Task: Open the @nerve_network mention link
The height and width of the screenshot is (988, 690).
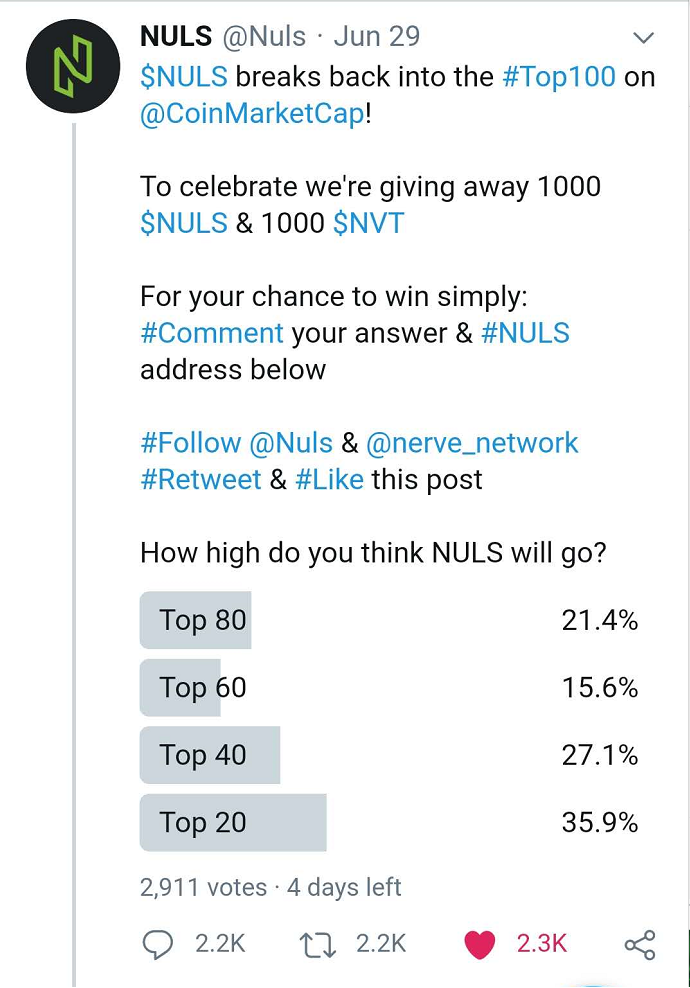Action: coord(472,443)
